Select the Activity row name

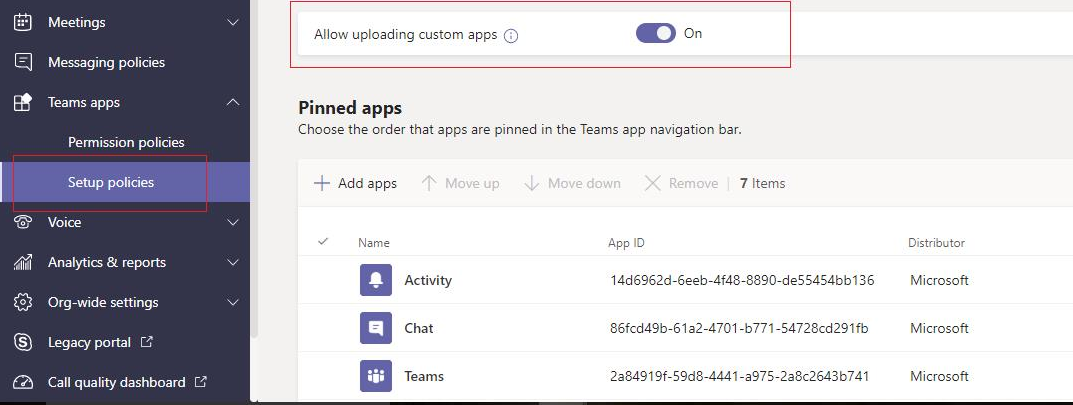pos(428,280)
